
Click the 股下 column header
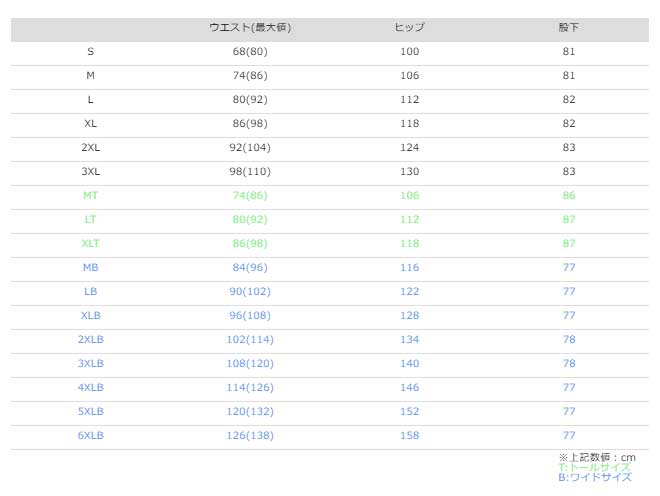pyautogui.click(x=569, y=27)
